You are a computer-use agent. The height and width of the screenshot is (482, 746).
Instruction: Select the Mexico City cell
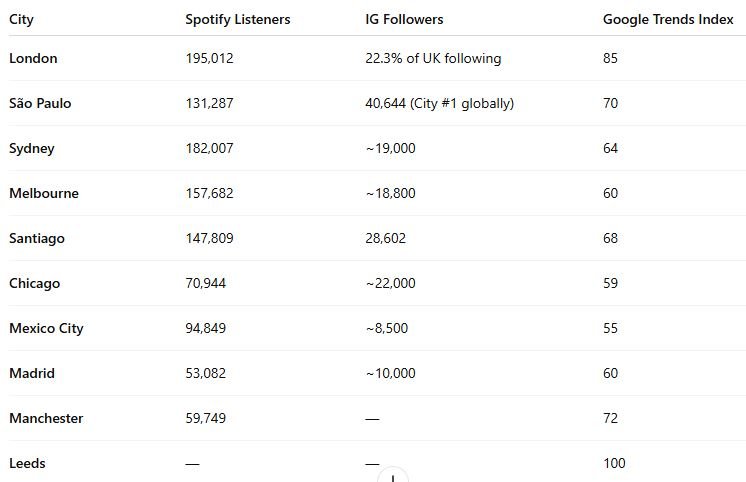[46, 328]
